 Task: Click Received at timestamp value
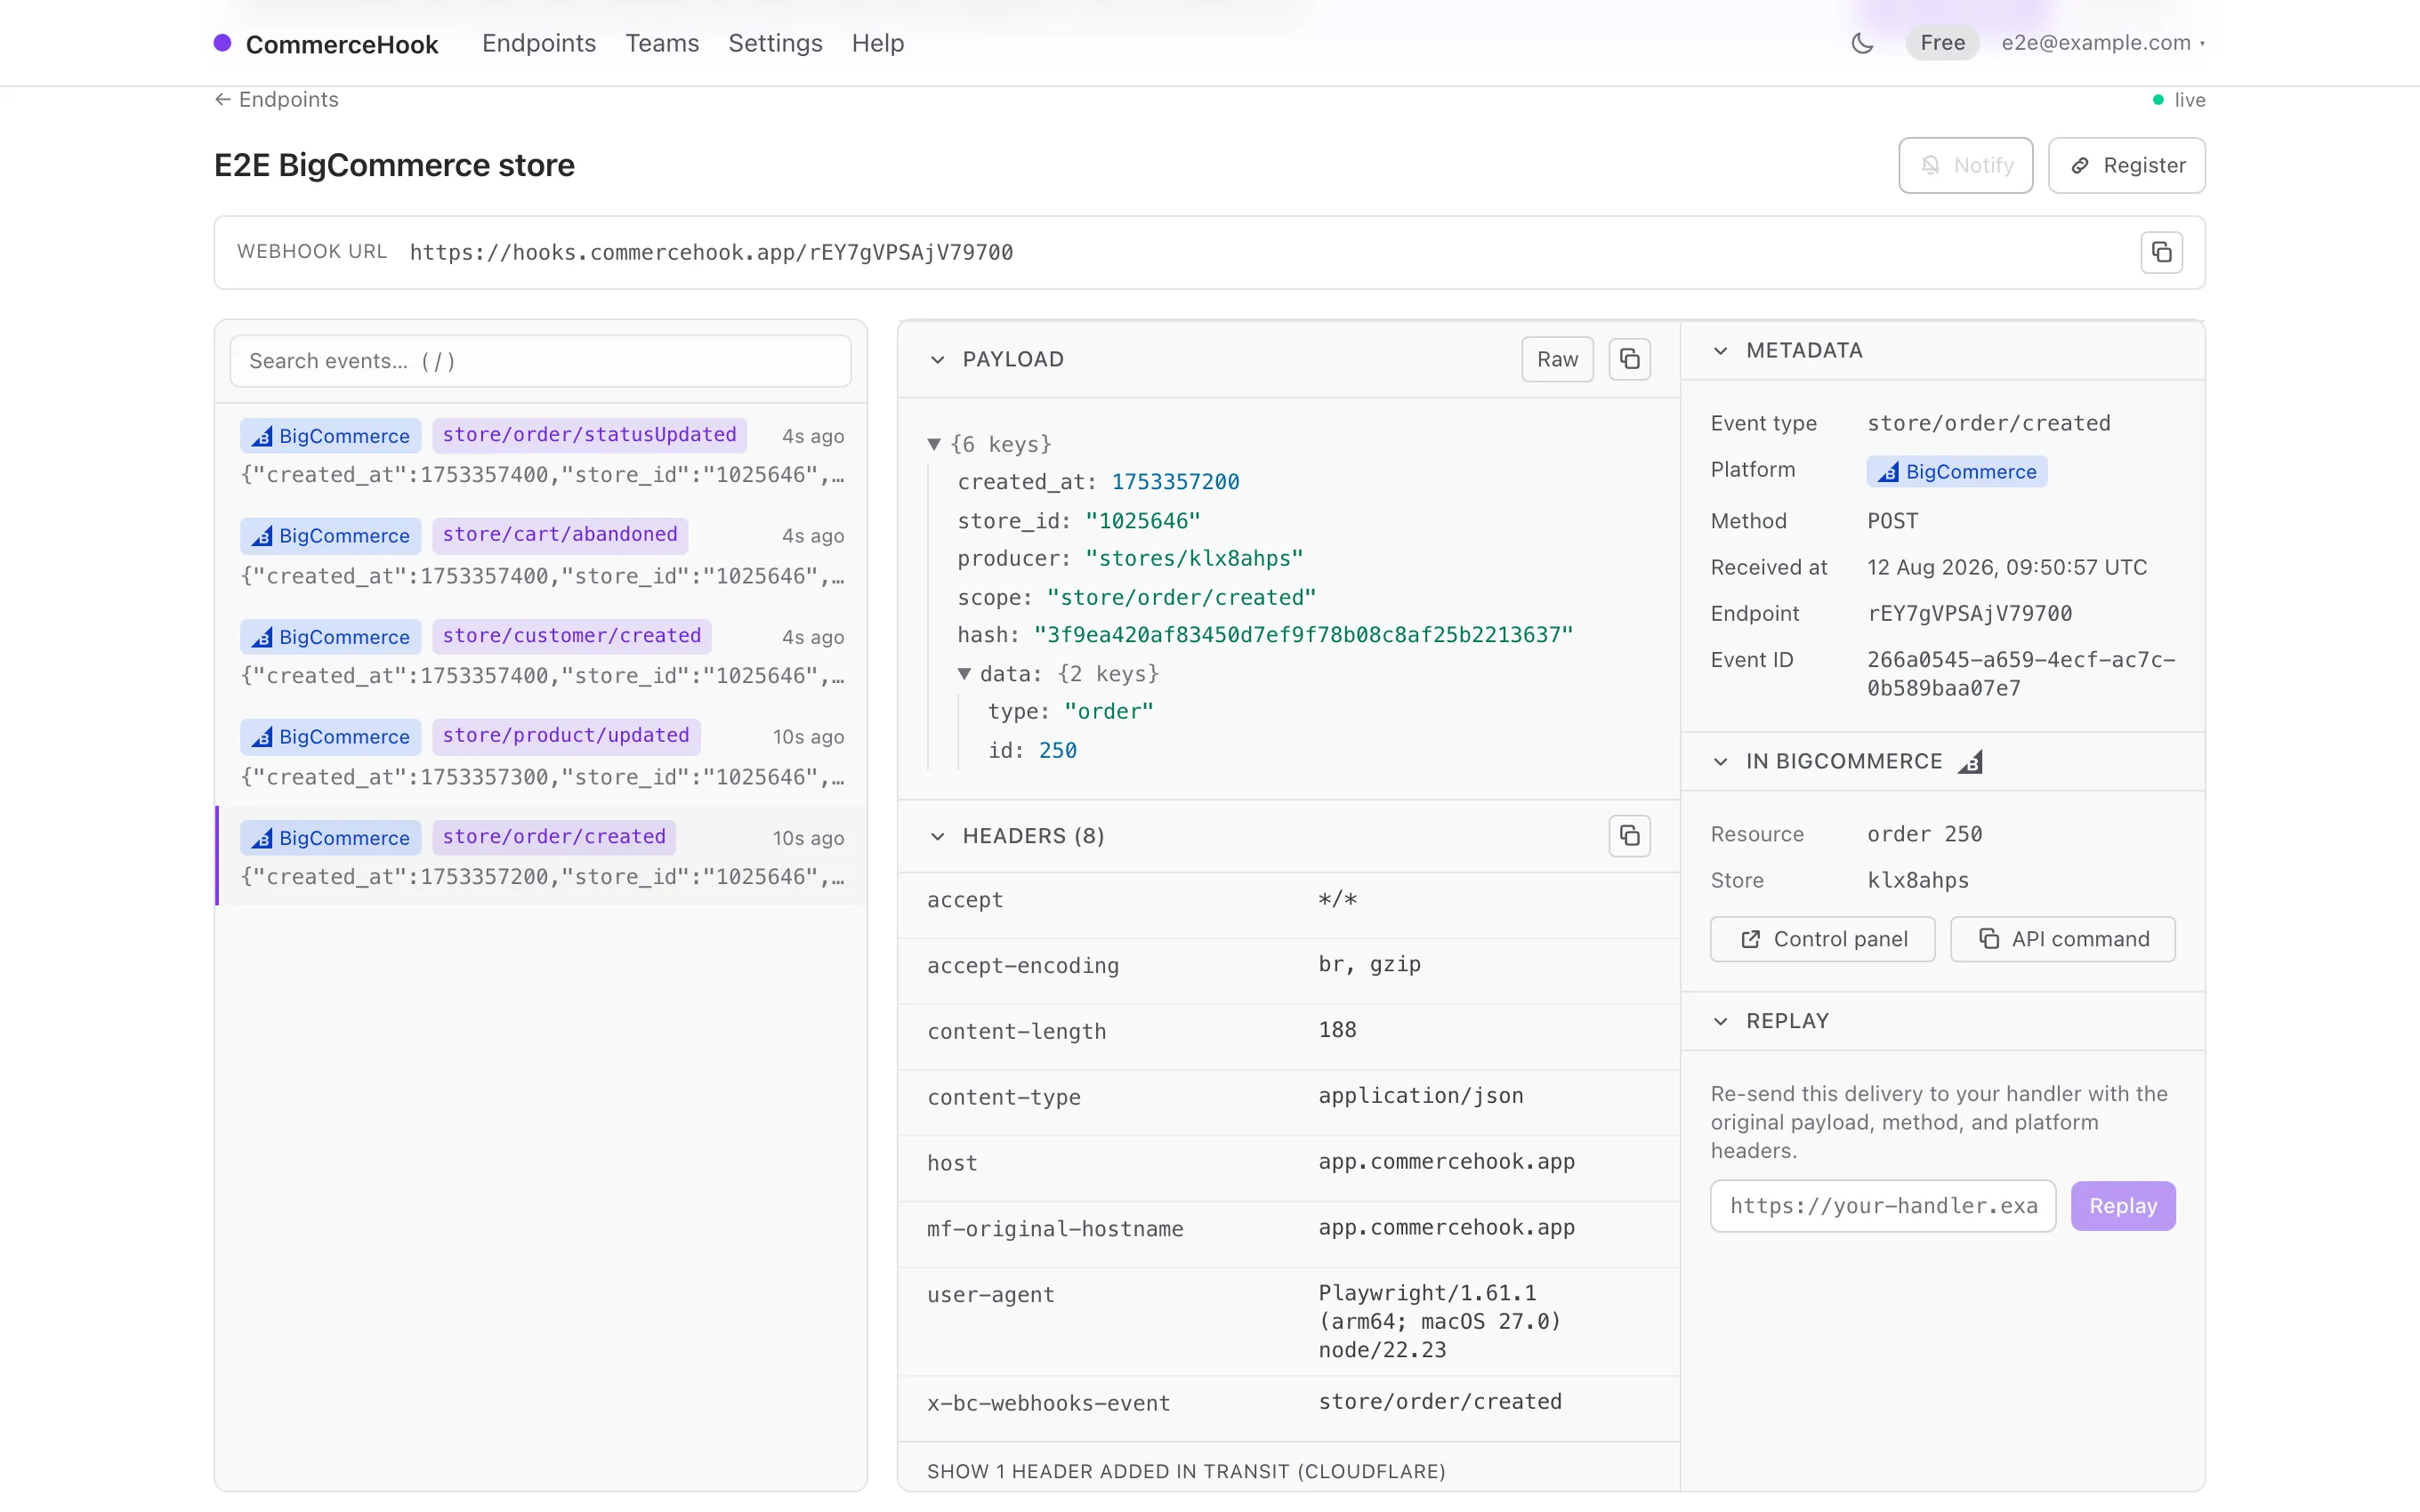pyautogui.click(x=2006, y=567)
